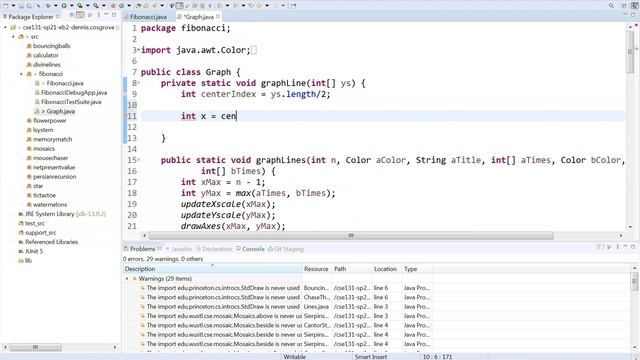Image resolution: width=640 pixels, height=360 pixels.
Task: Sort Problems by Path column header
Action: pos(351,269)
